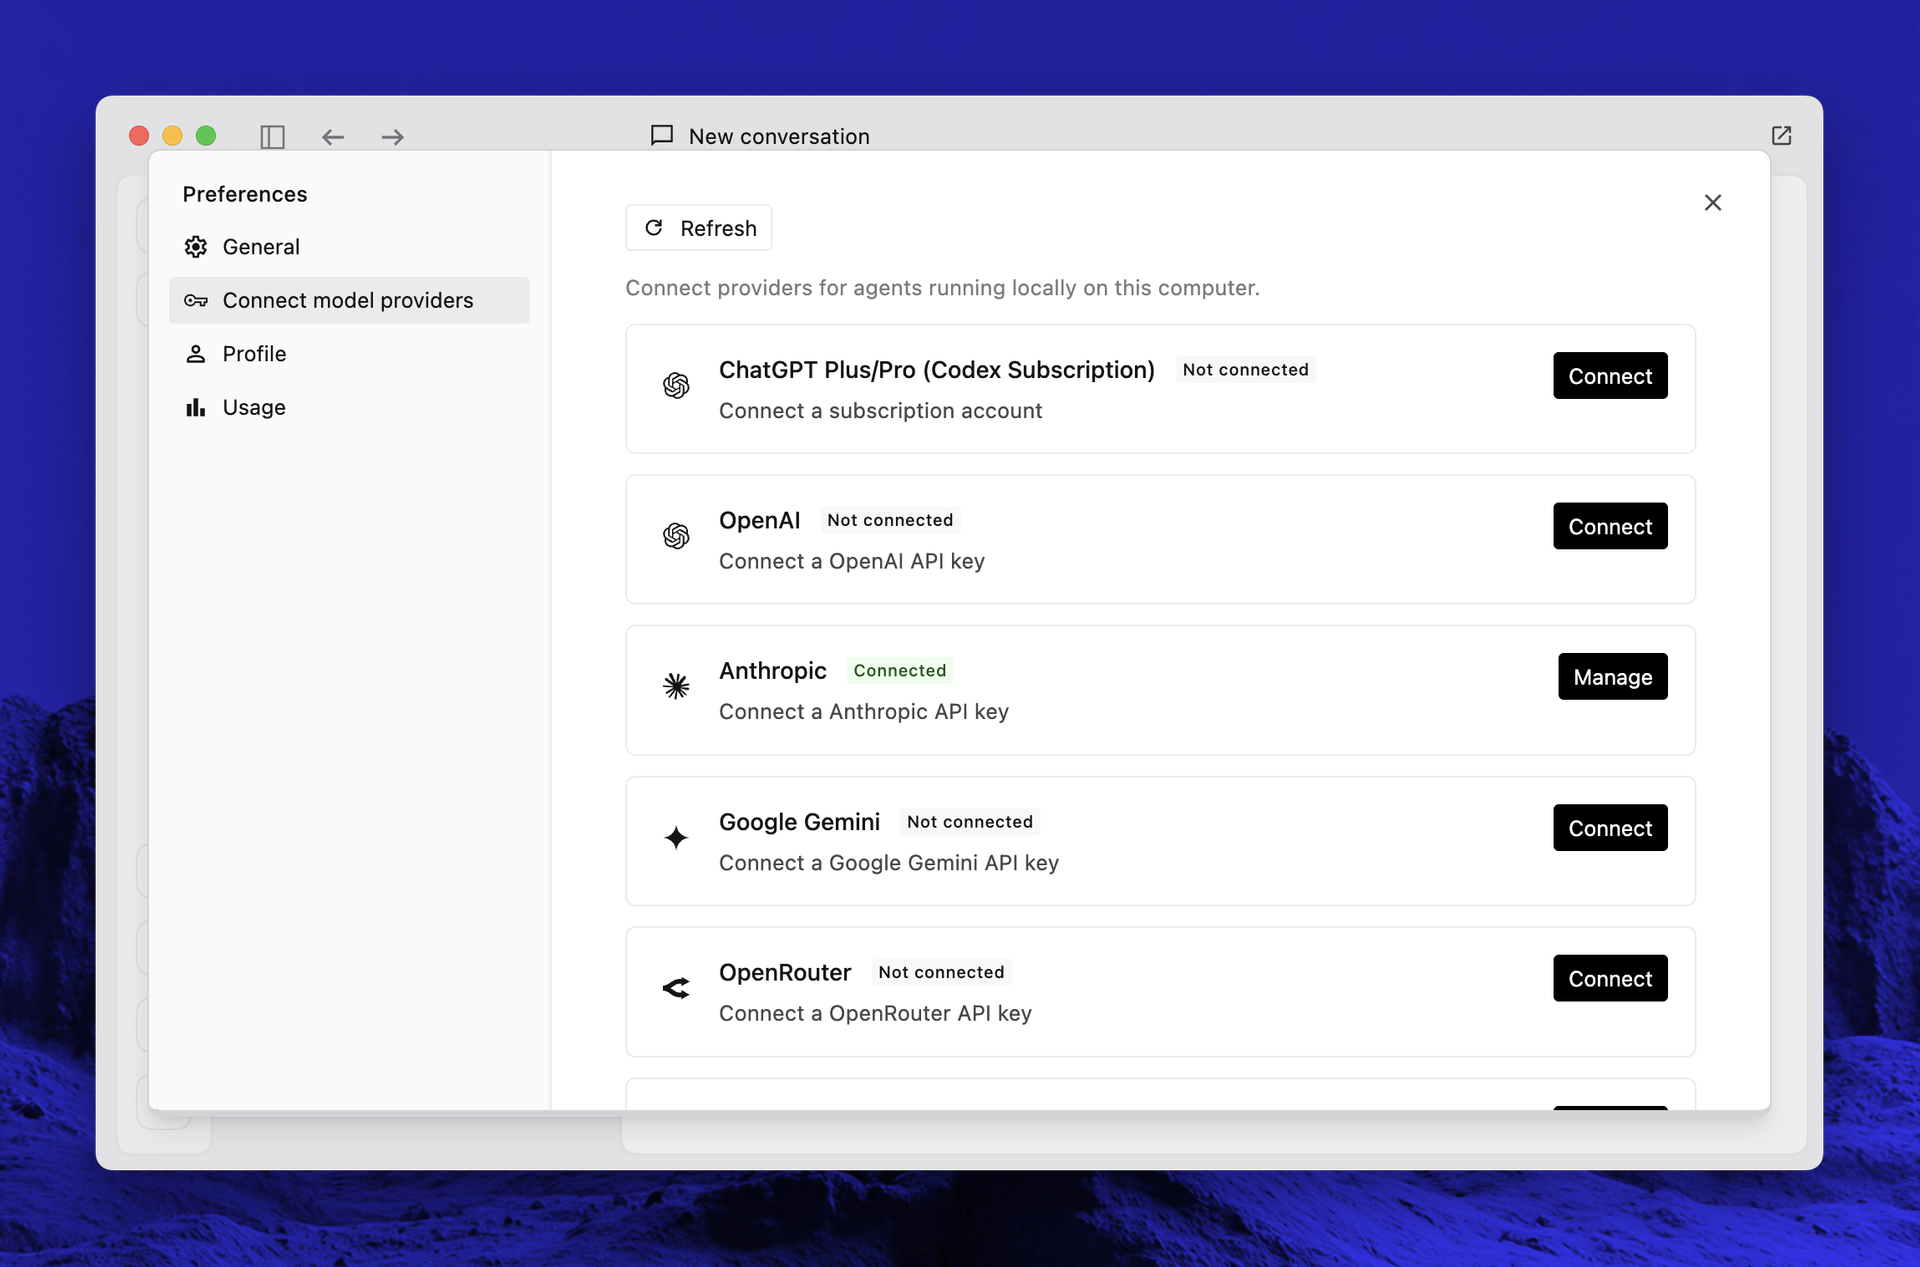Image resolution: width=1920 pixels, height=1267 pixels.
Task: Connect the OpenRouter provider
Action: (x=1610, y=979)
